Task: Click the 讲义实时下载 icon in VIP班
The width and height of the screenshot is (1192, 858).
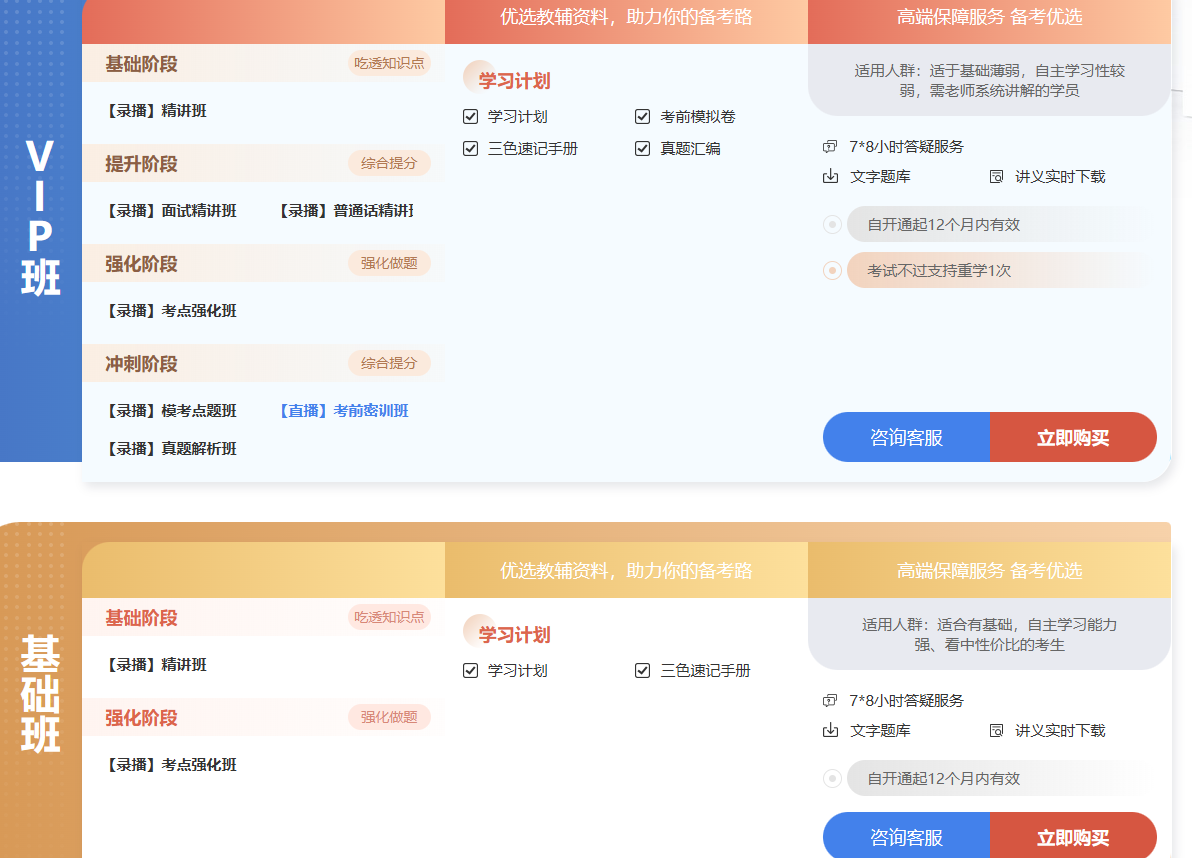Action: point(996,177)
